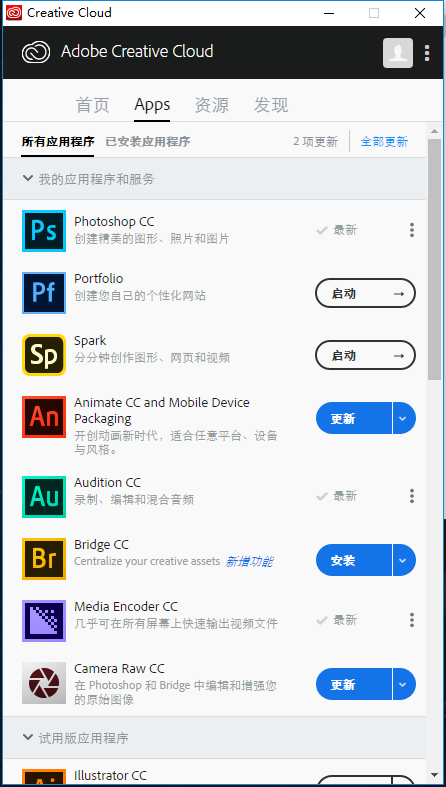
Task: Open Photoshop CC more options menu
Action: 412,230
